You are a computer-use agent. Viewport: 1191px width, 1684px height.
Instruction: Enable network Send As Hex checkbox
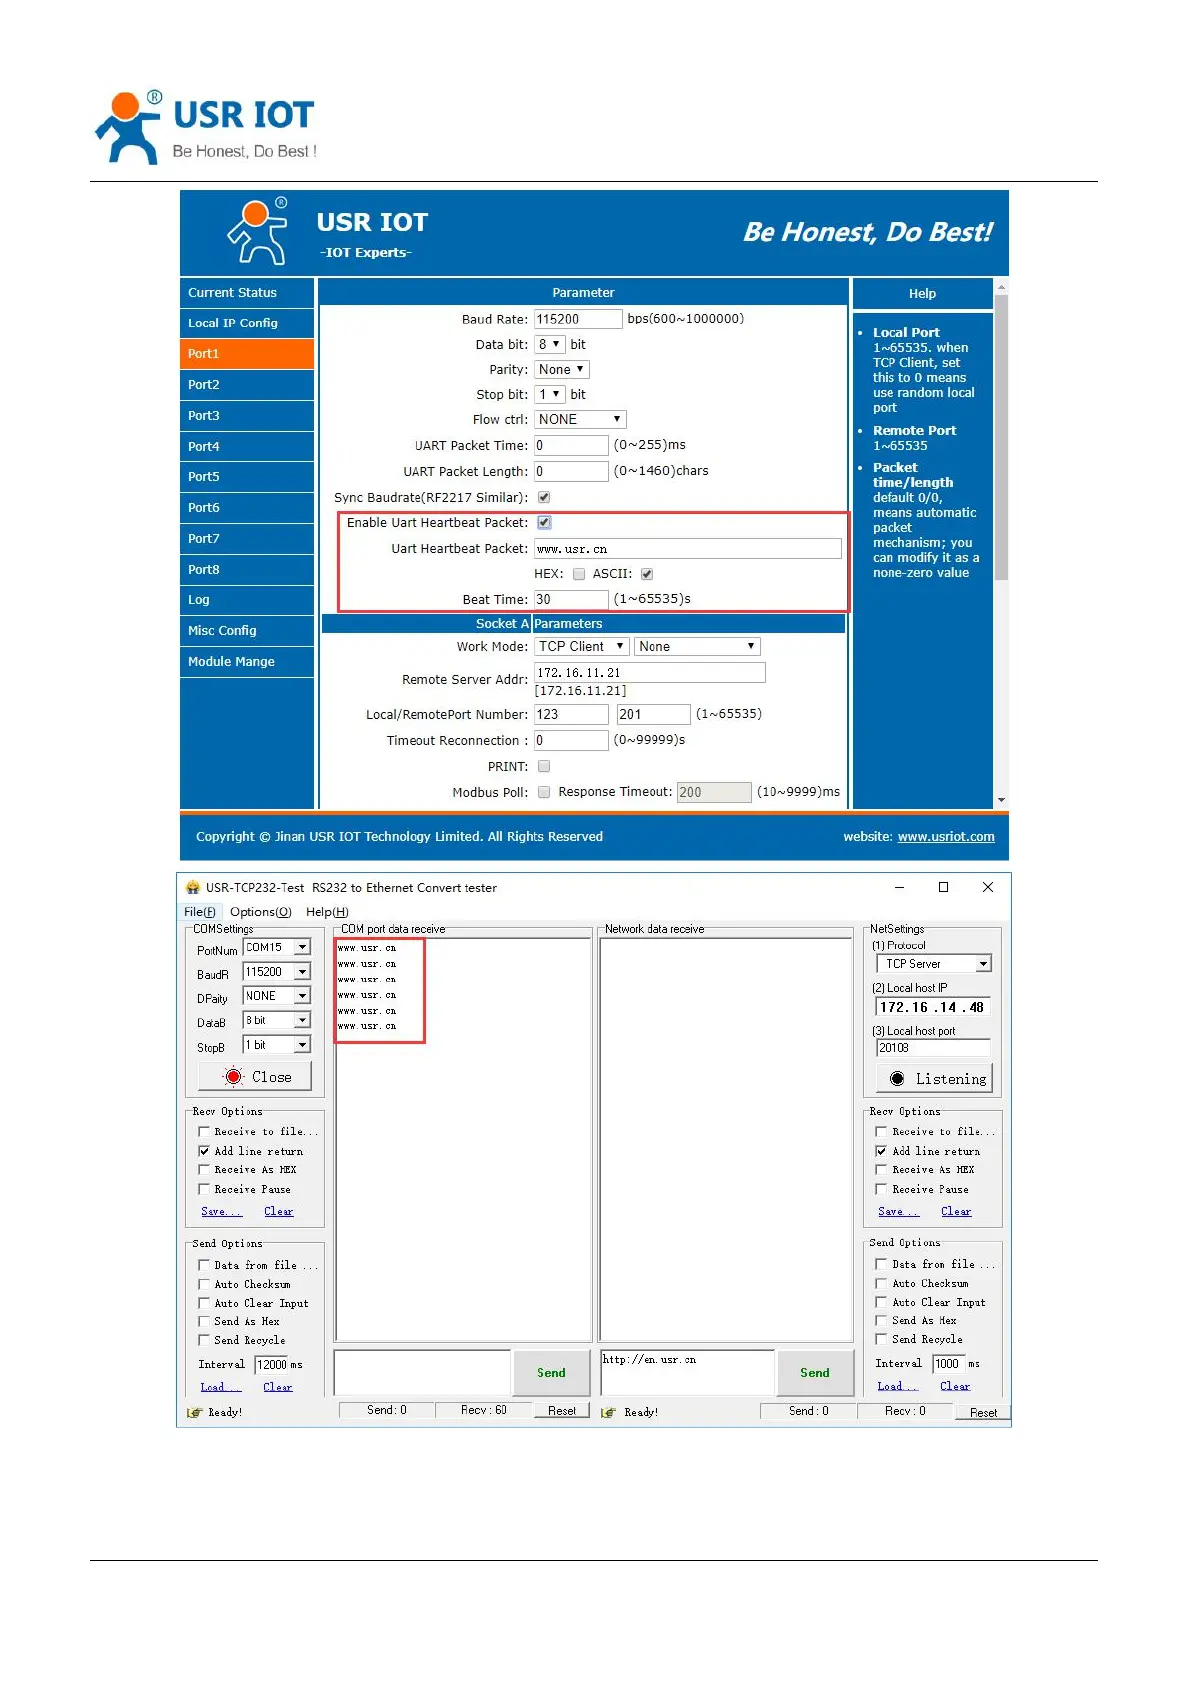coord(881,1320)
